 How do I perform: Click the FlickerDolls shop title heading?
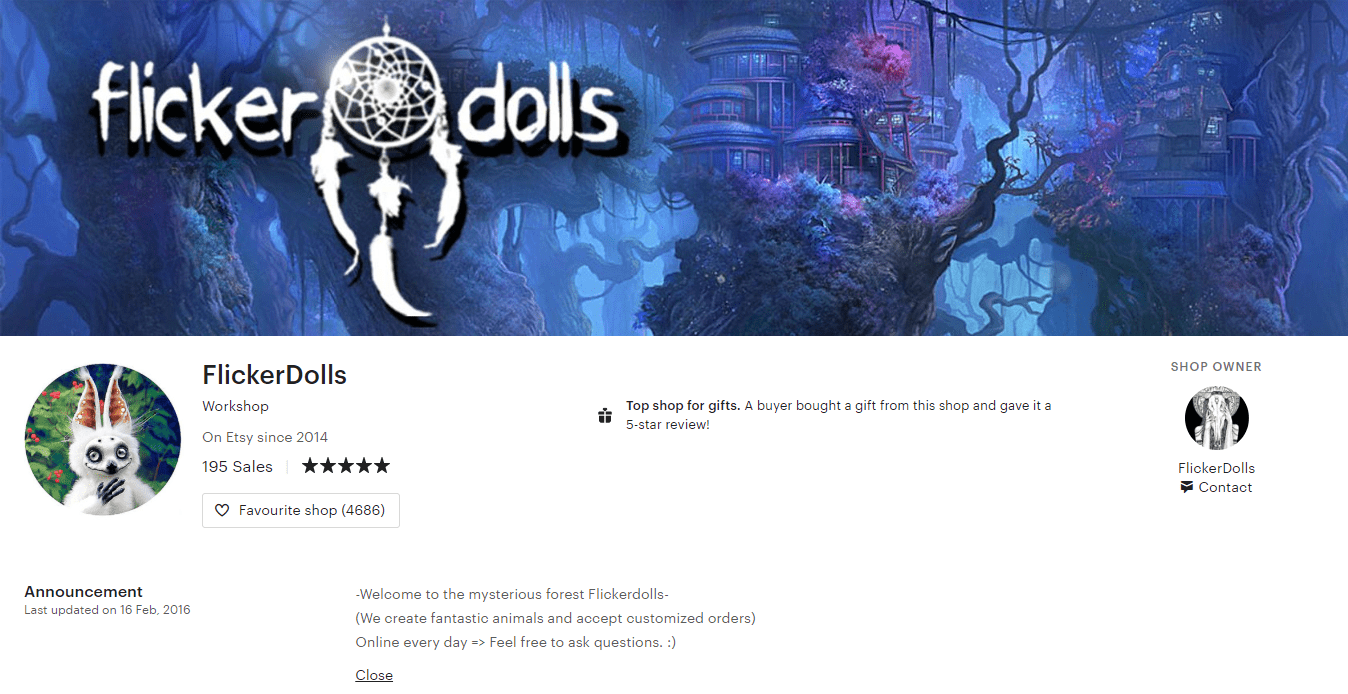(274, 375)
